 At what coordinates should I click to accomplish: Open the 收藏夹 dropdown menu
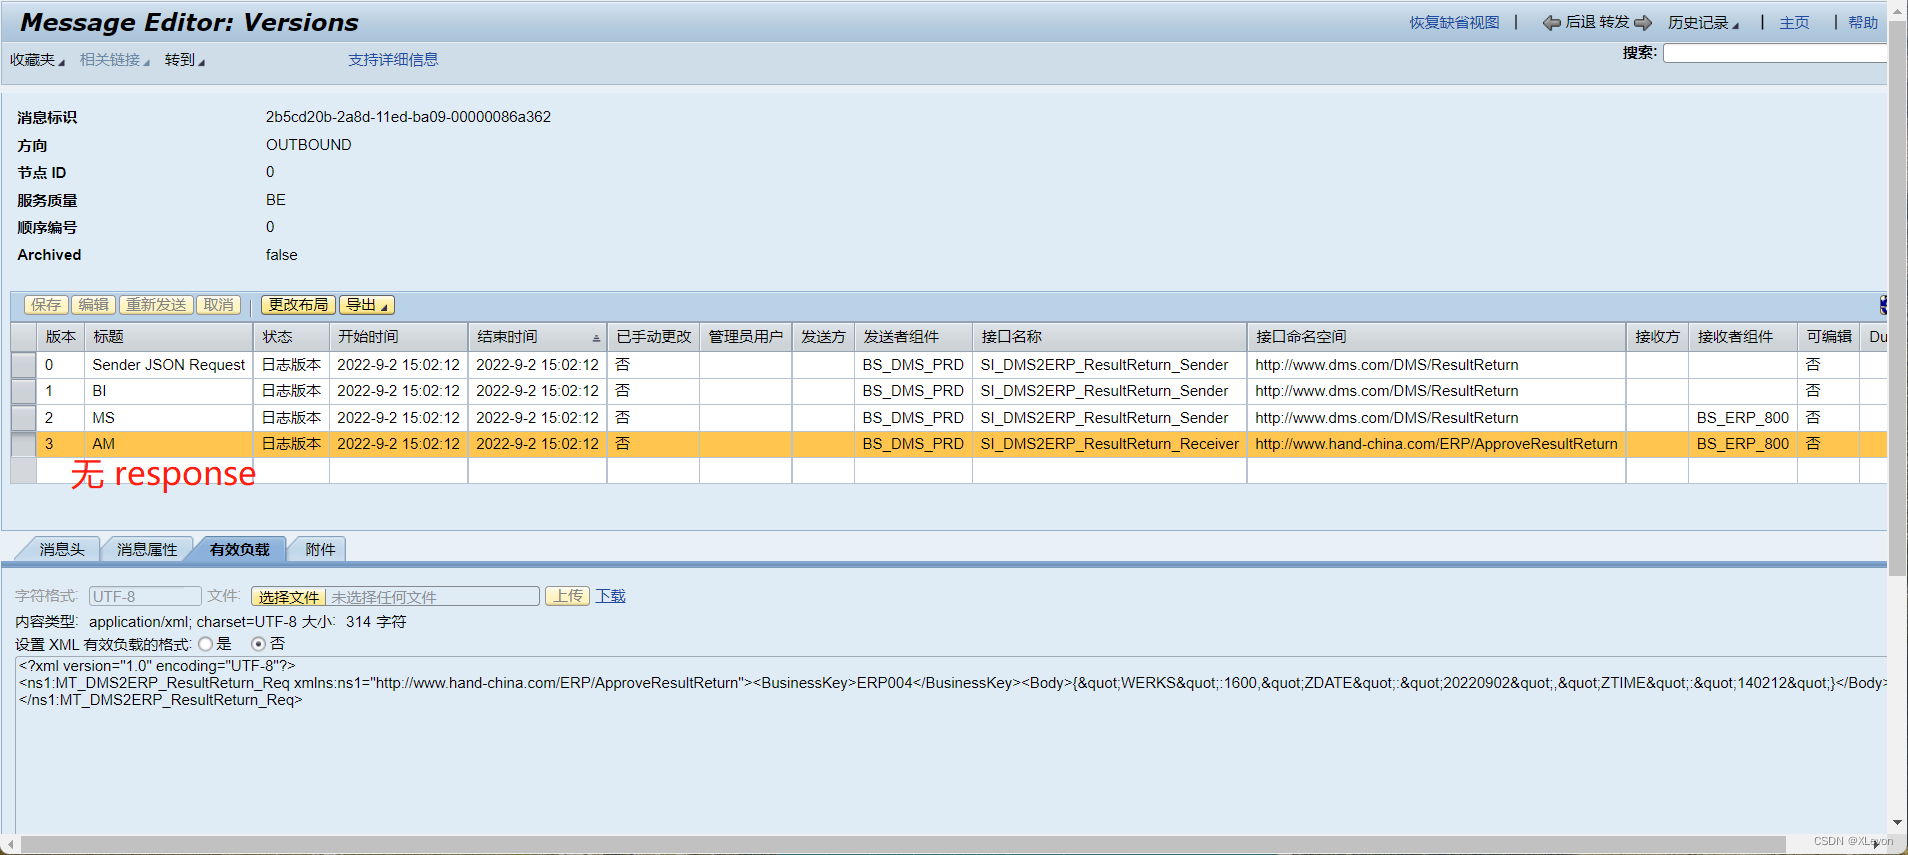point(37,60)
